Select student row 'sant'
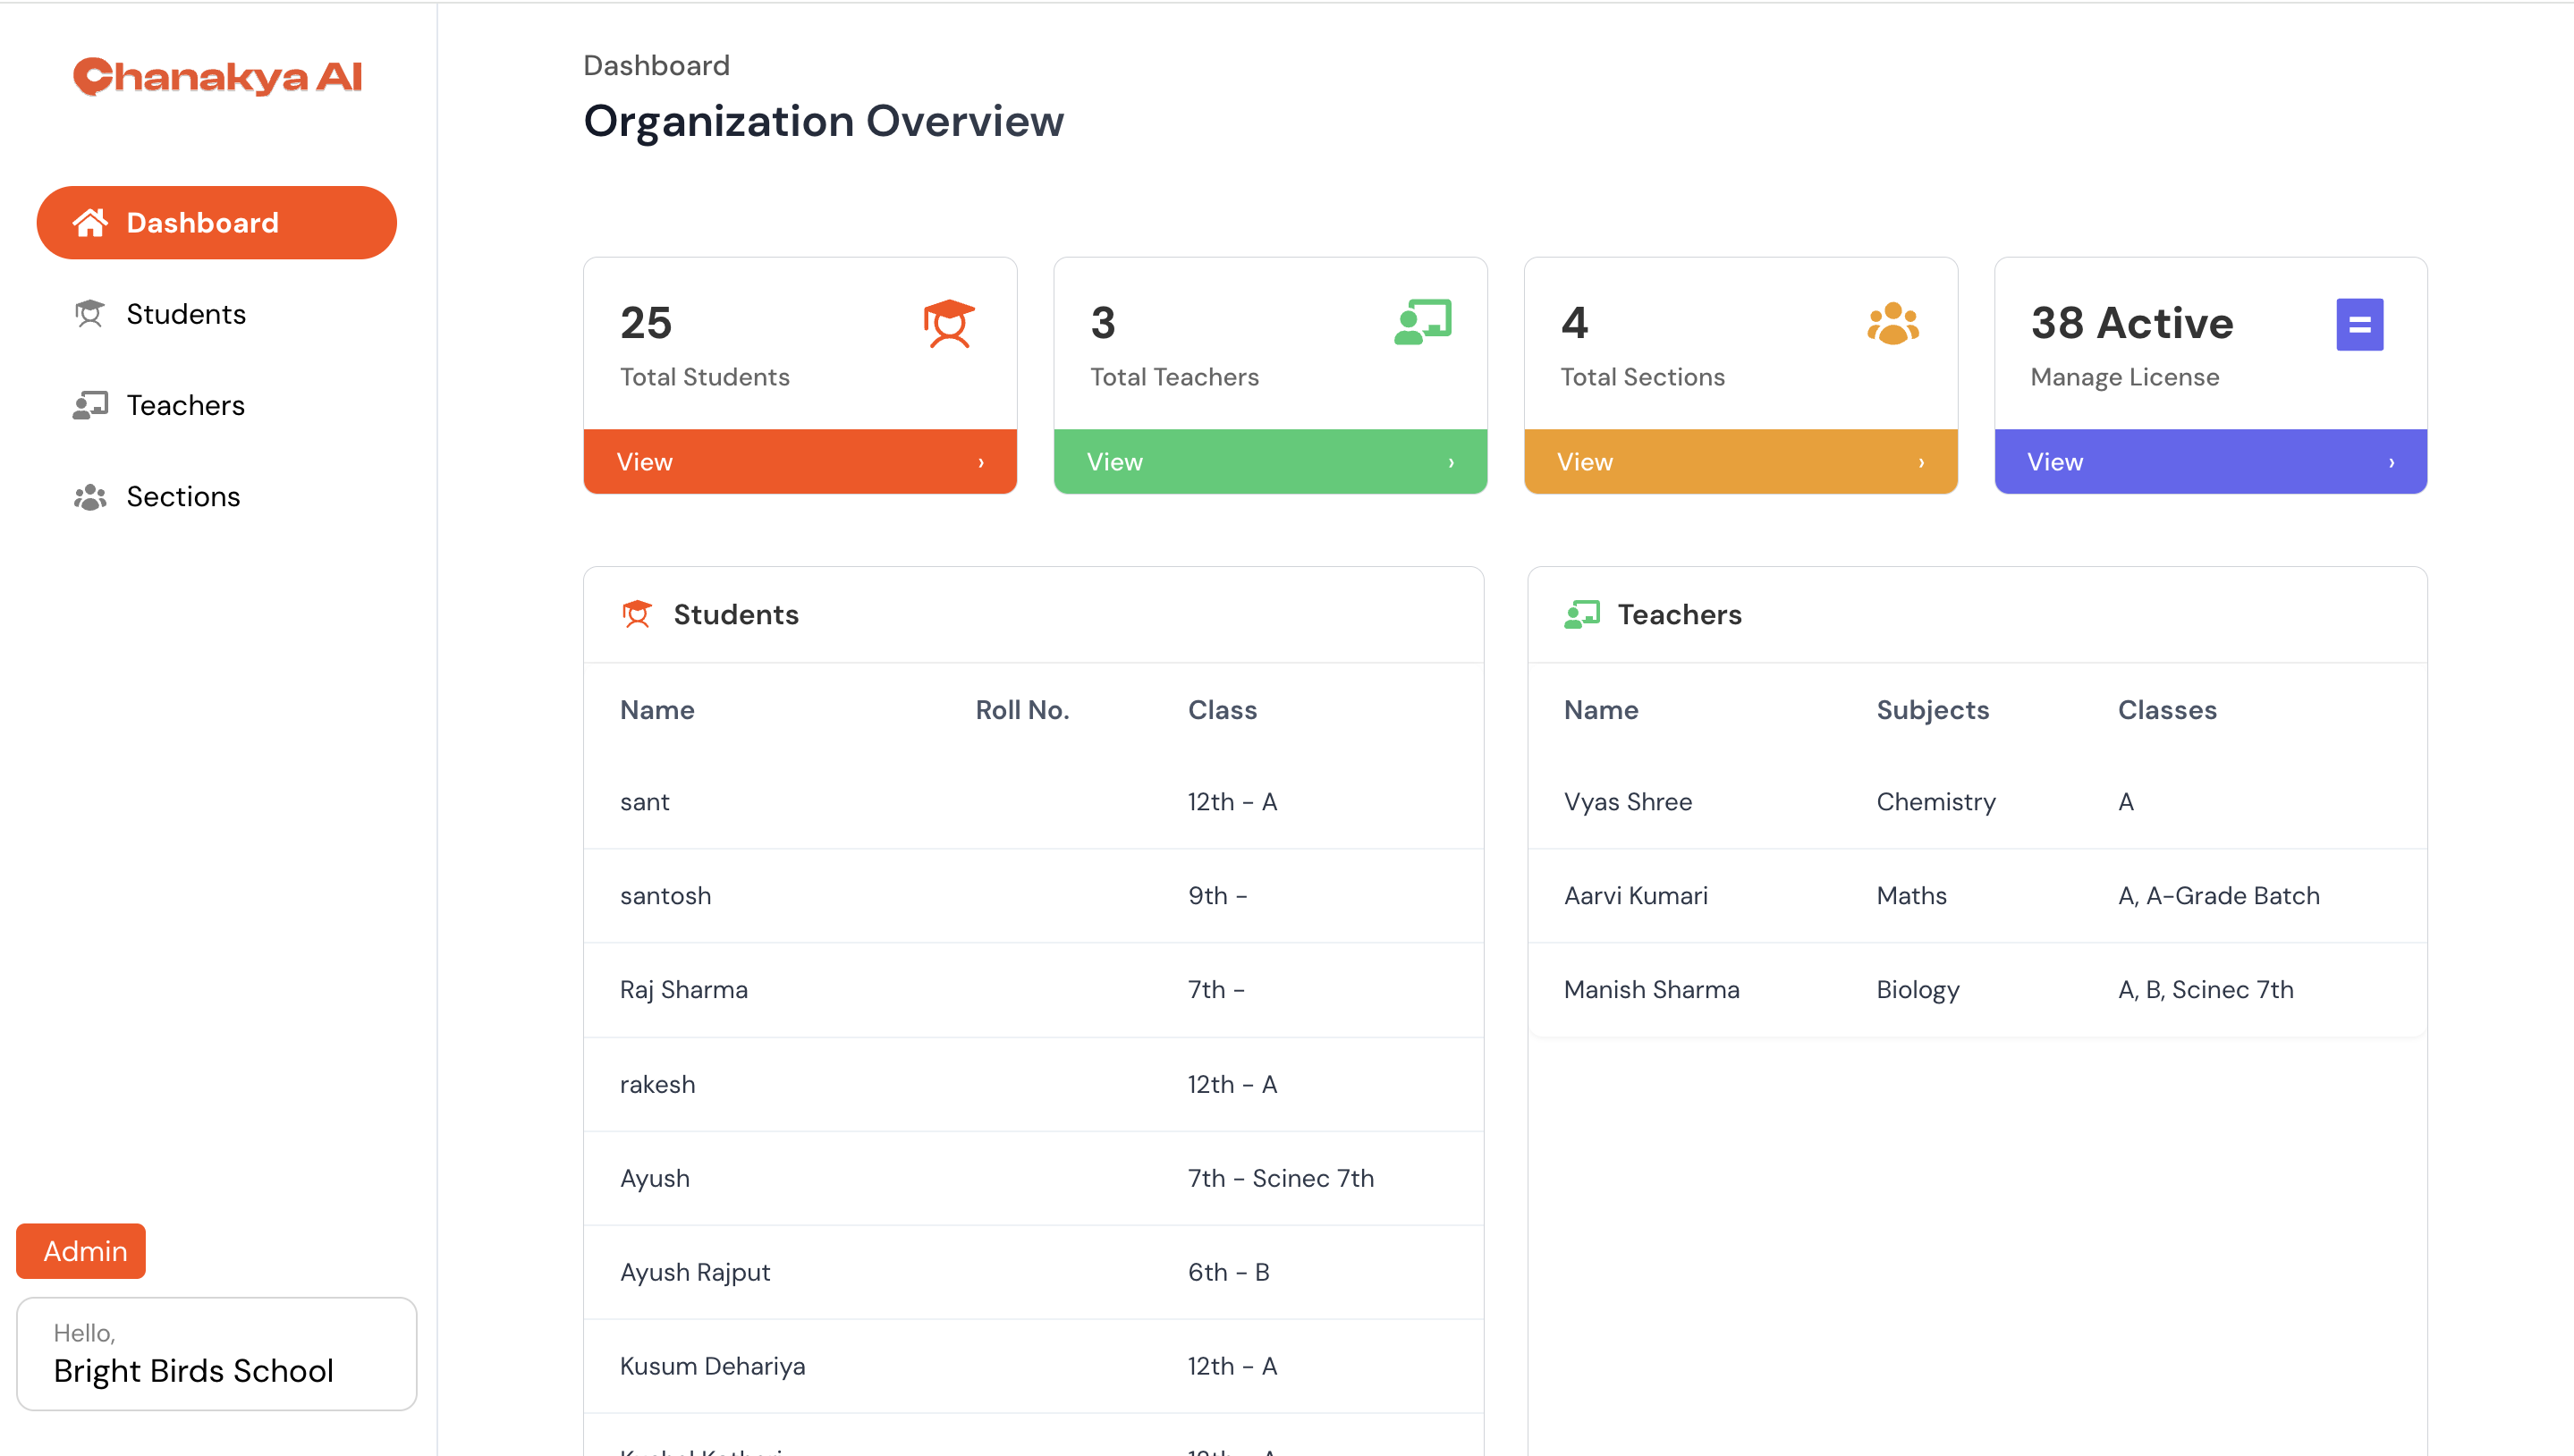Image resolution: width=2574 pixels, height=1456 pixels. pos(1033,802)
